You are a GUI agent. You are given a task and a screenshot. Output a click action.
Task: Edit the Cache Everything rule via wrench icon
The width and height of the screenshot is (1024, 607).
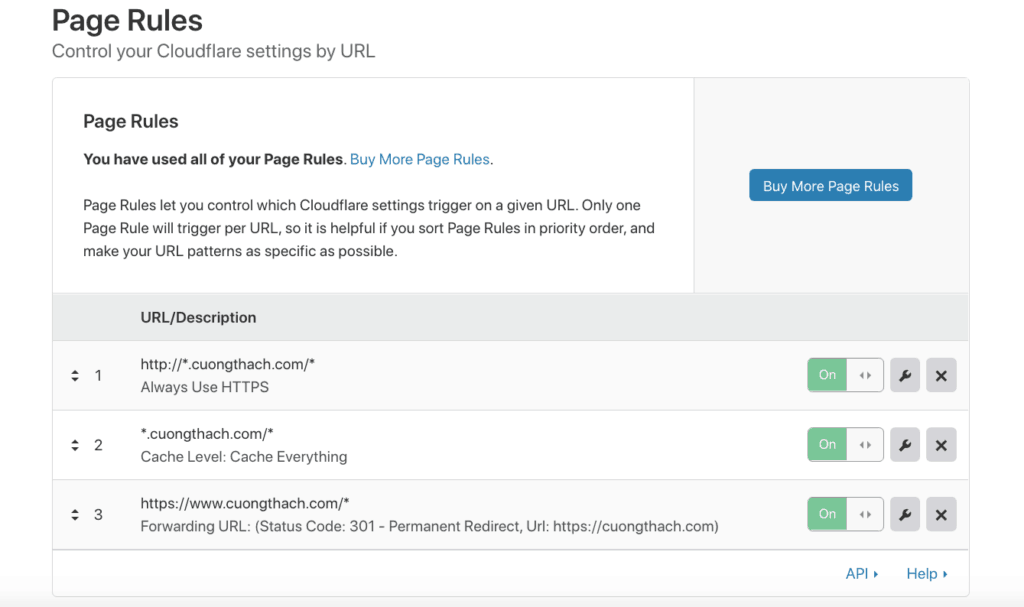904,445
